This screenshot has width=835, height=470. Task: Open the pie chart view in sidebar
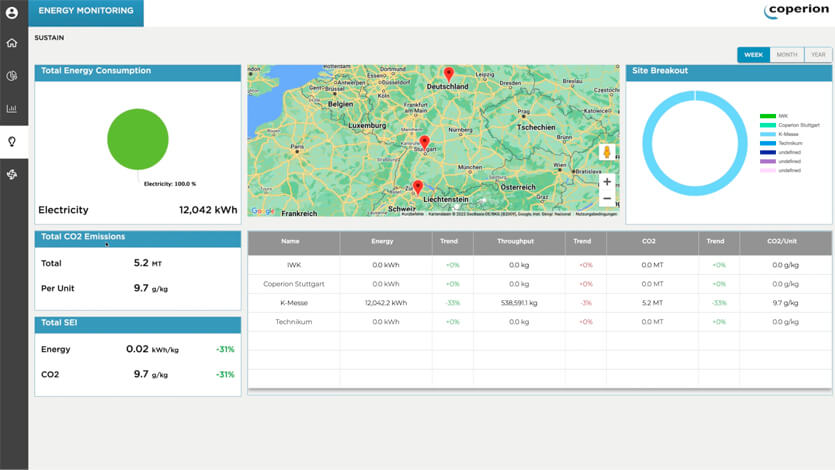click(x=12, y=76)
